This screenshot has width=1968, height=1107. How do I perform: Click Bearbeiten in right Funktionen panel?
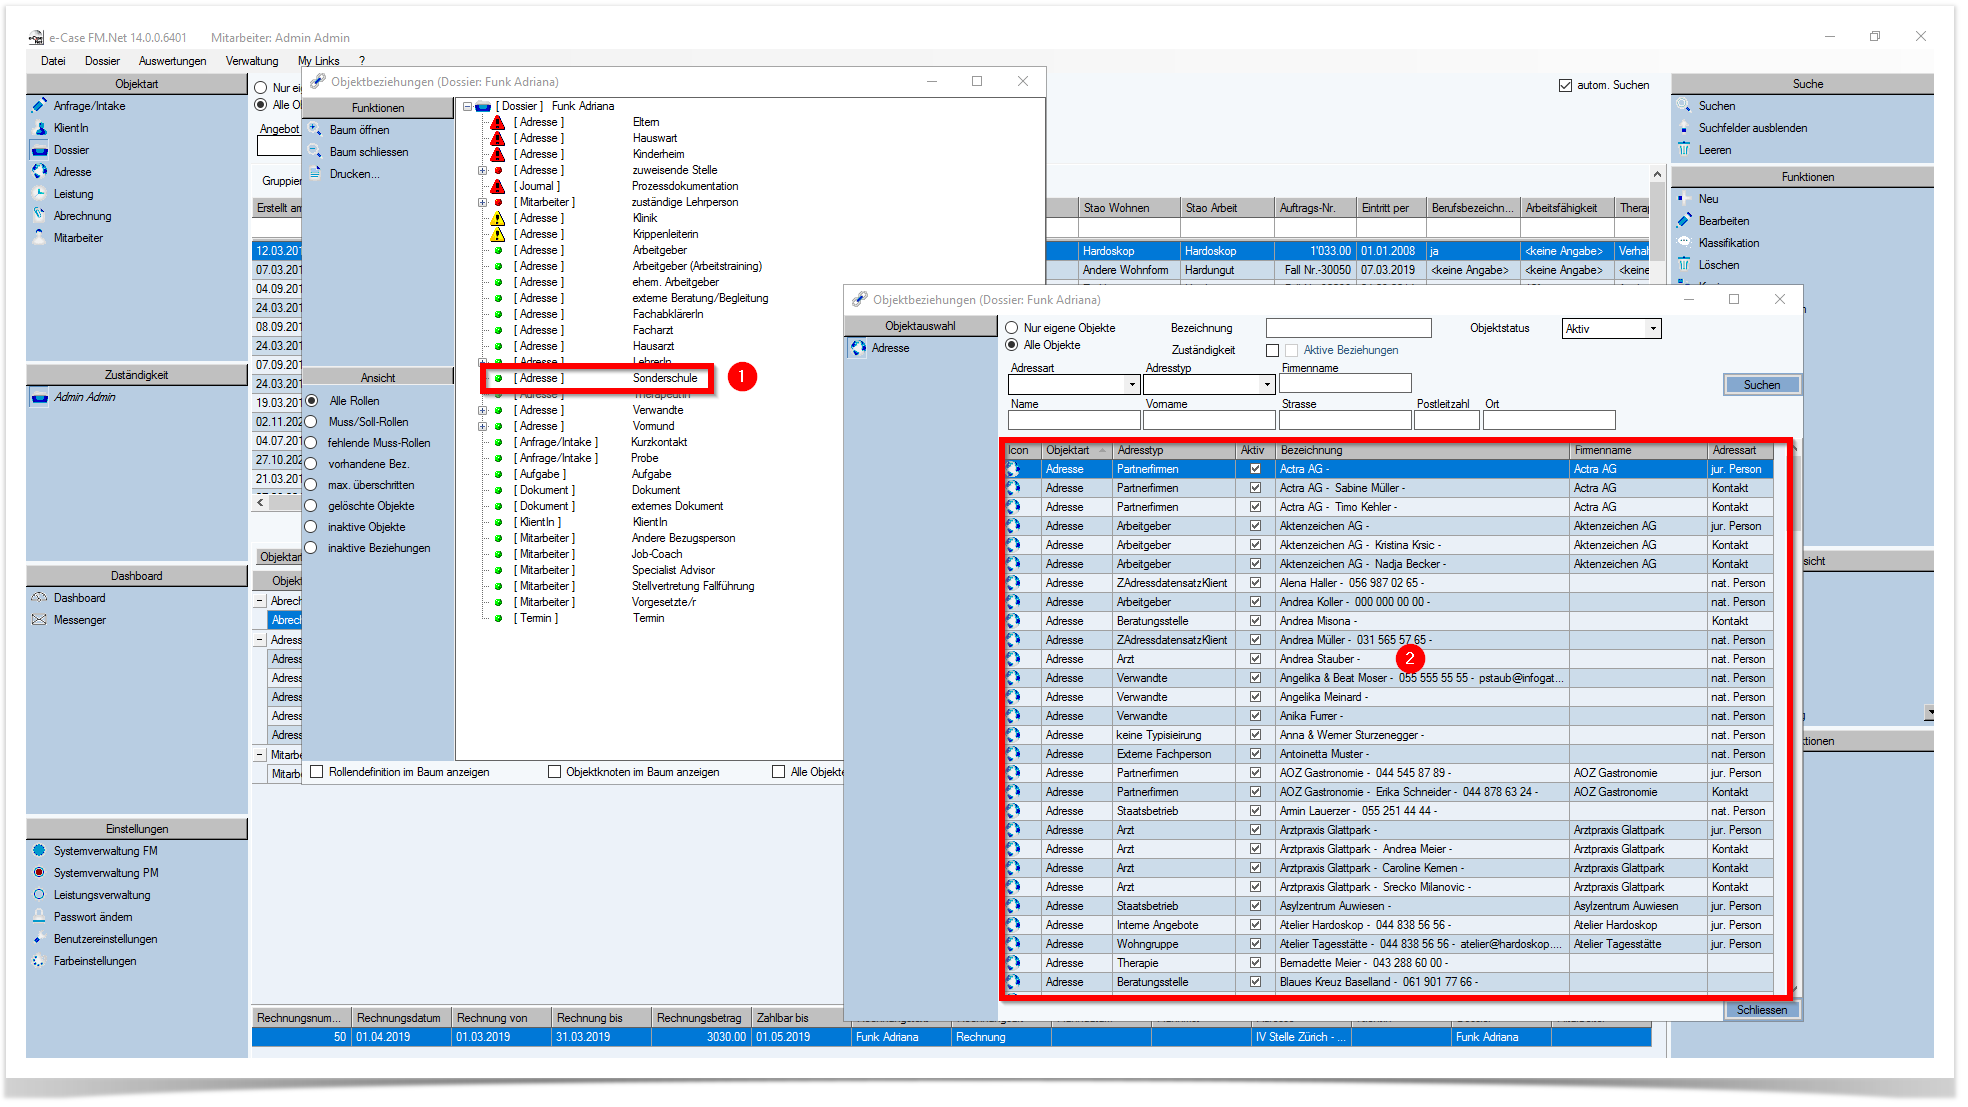coord(1723,221)
